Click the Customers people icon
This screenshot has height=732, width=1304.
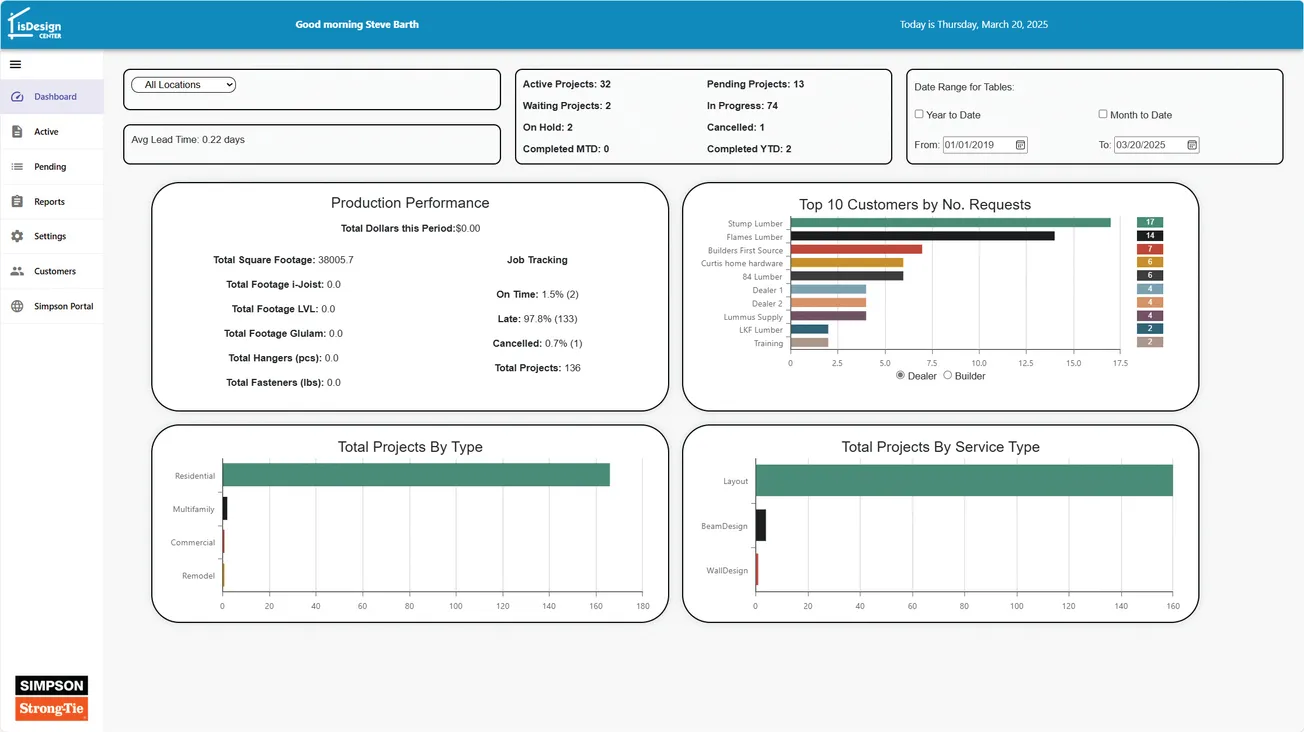coord(17,271)
